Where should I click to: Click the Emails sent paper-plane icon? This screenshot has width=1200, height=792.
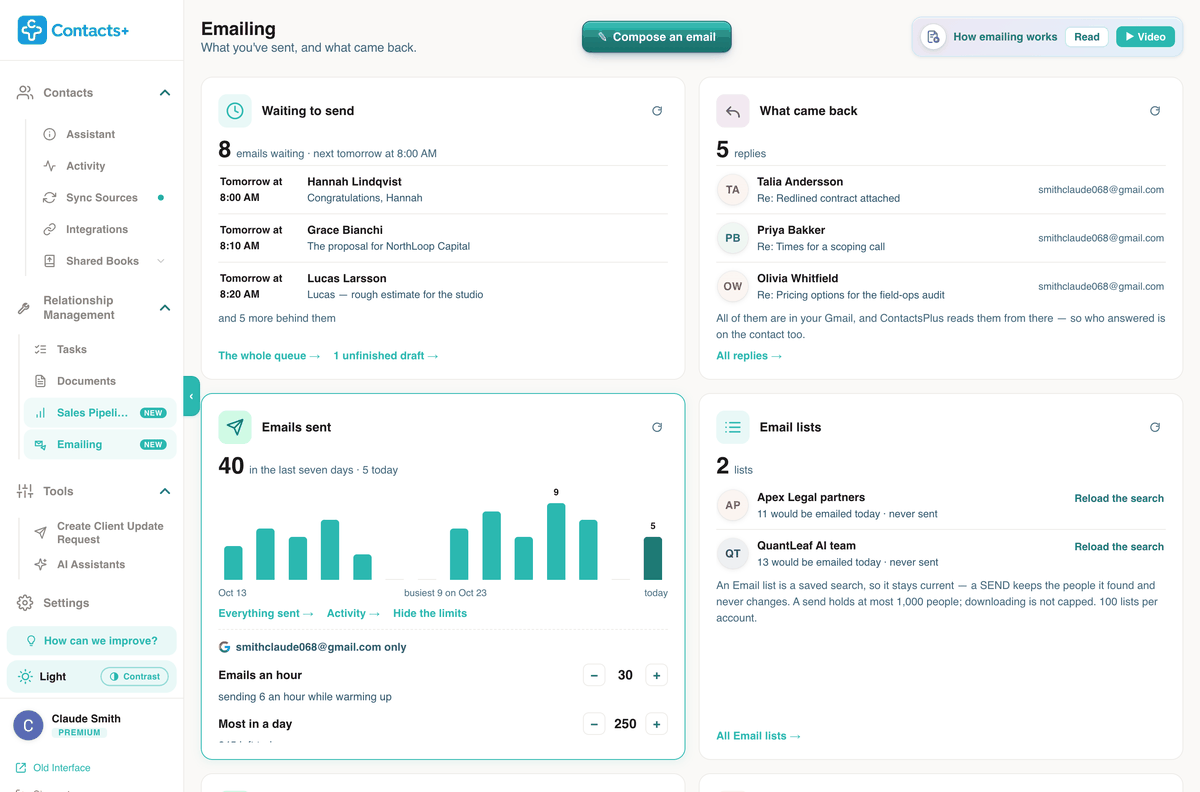pyautogui.click(x=235, y=427)
